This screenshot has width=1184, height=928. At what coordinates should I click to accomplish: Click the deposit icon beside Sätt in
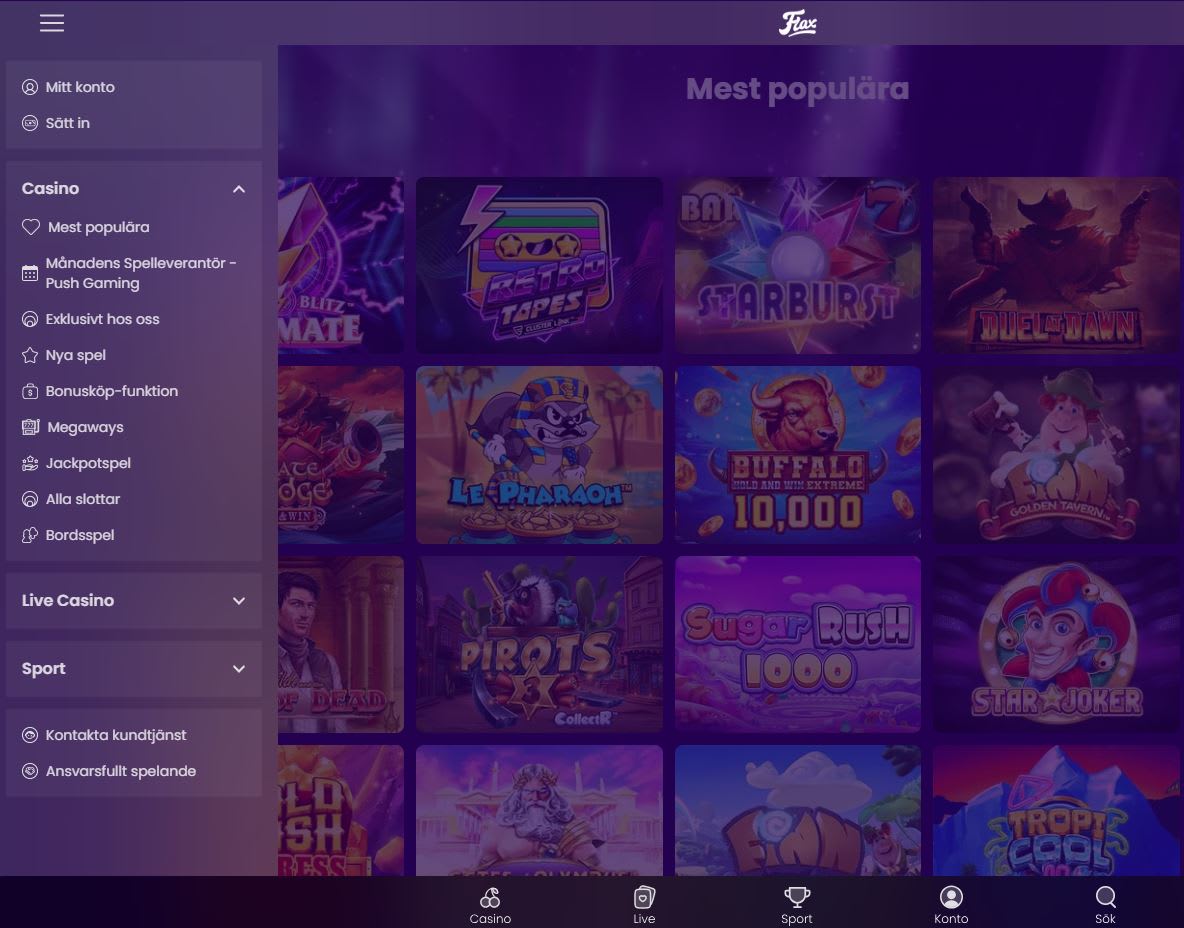pos(29,123)
